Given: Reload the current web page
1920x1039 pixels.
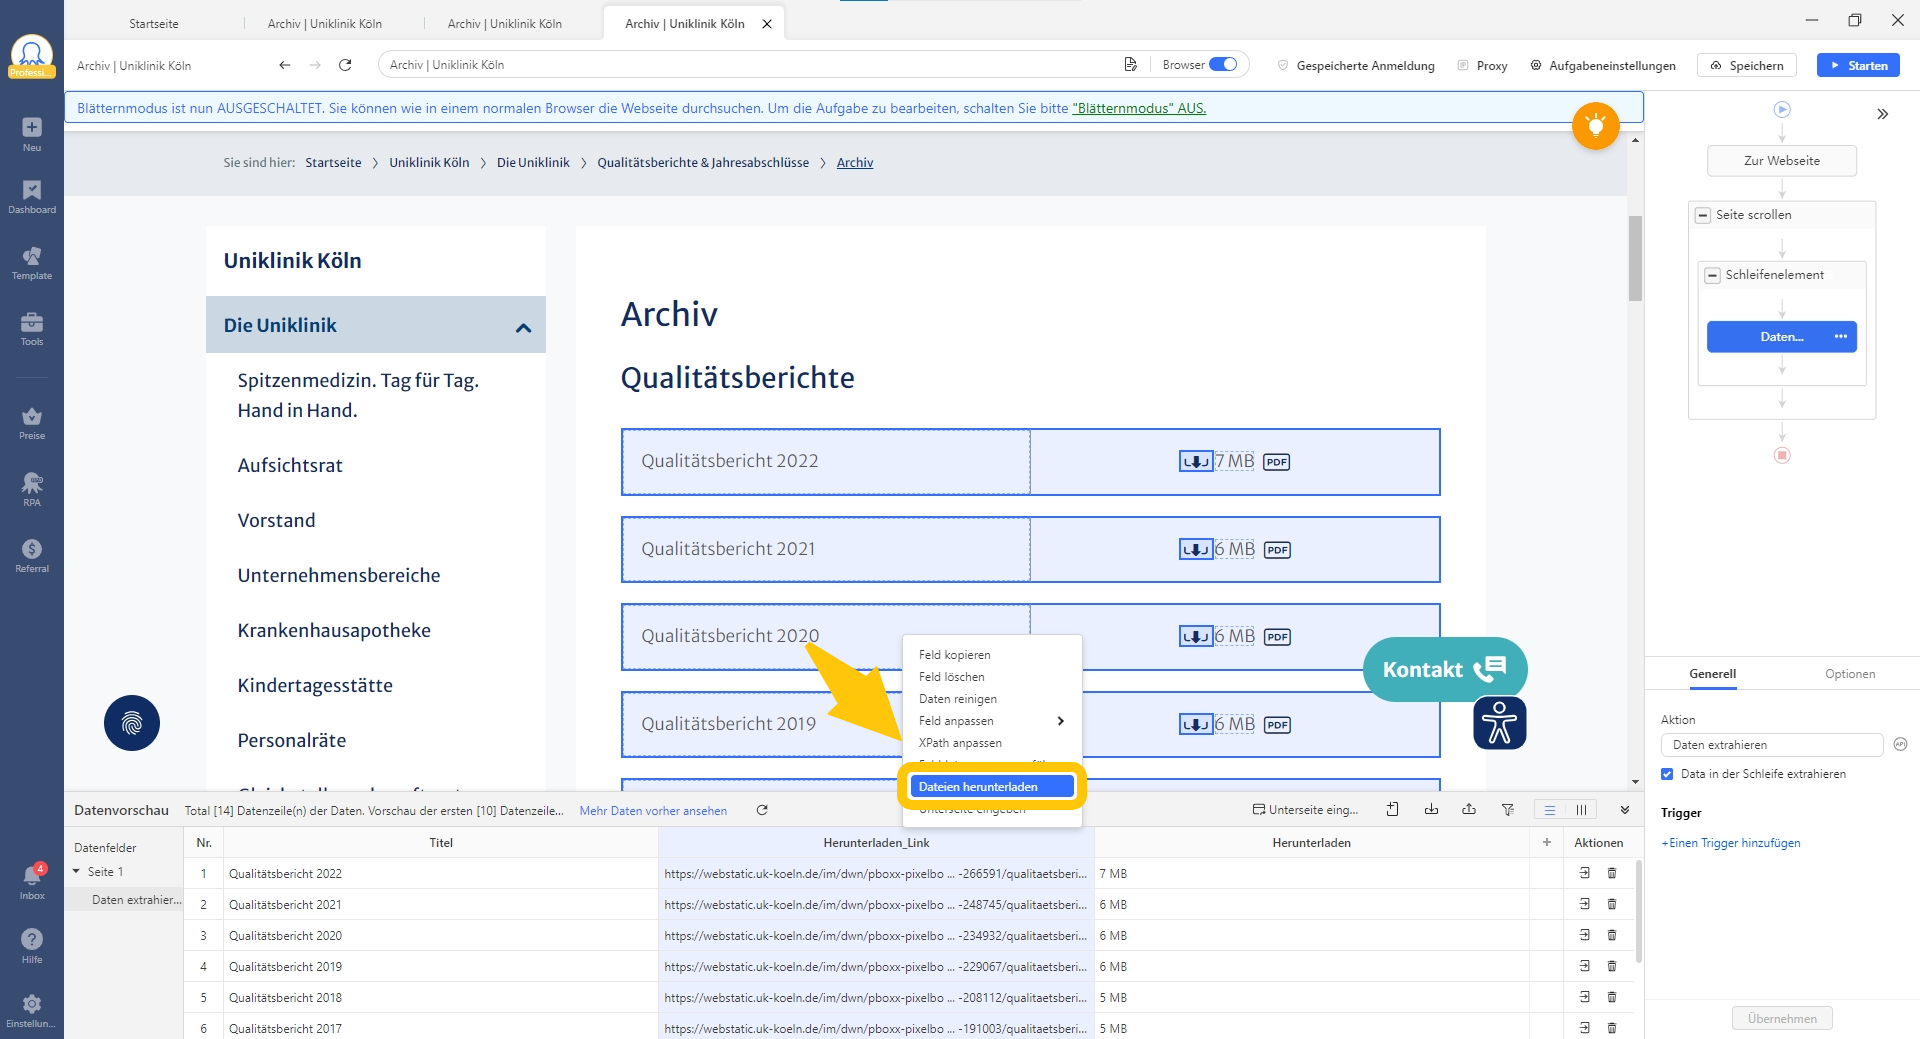Looking at the screenshot, I should (x=345, y=65).
